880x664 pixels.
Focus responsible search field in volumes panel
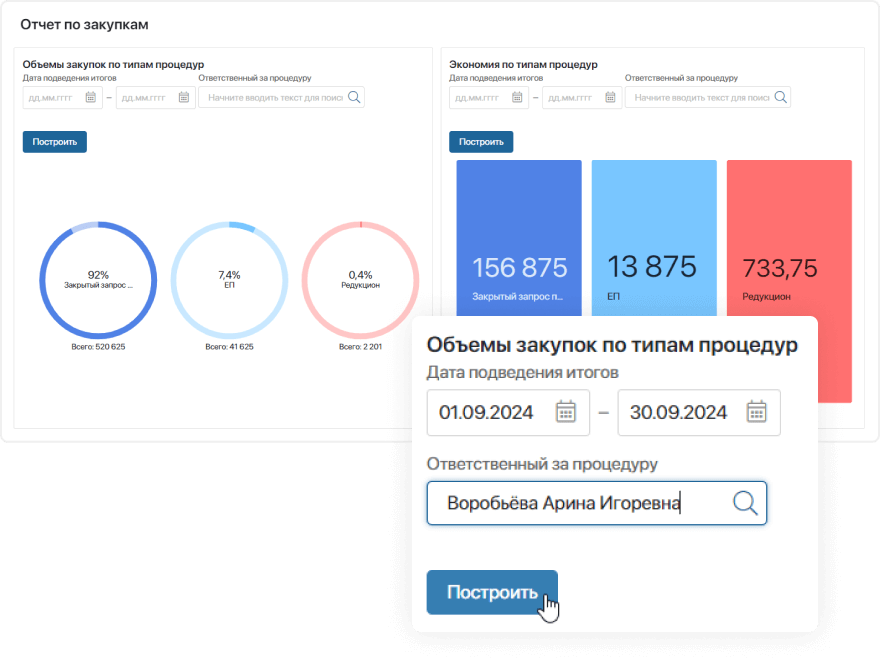(281, 97)
